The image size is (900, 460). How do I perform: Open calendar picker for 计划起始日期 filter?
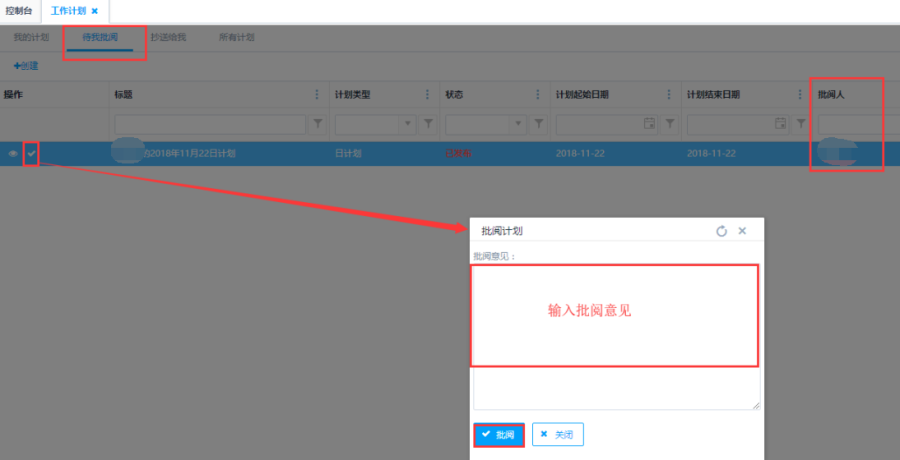click(x=649, y=124)
